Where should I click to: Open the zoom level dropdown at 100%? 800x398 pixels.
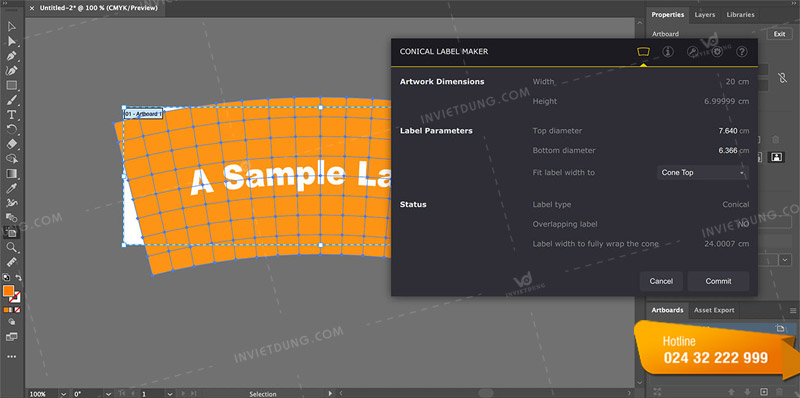pos(63,394)
